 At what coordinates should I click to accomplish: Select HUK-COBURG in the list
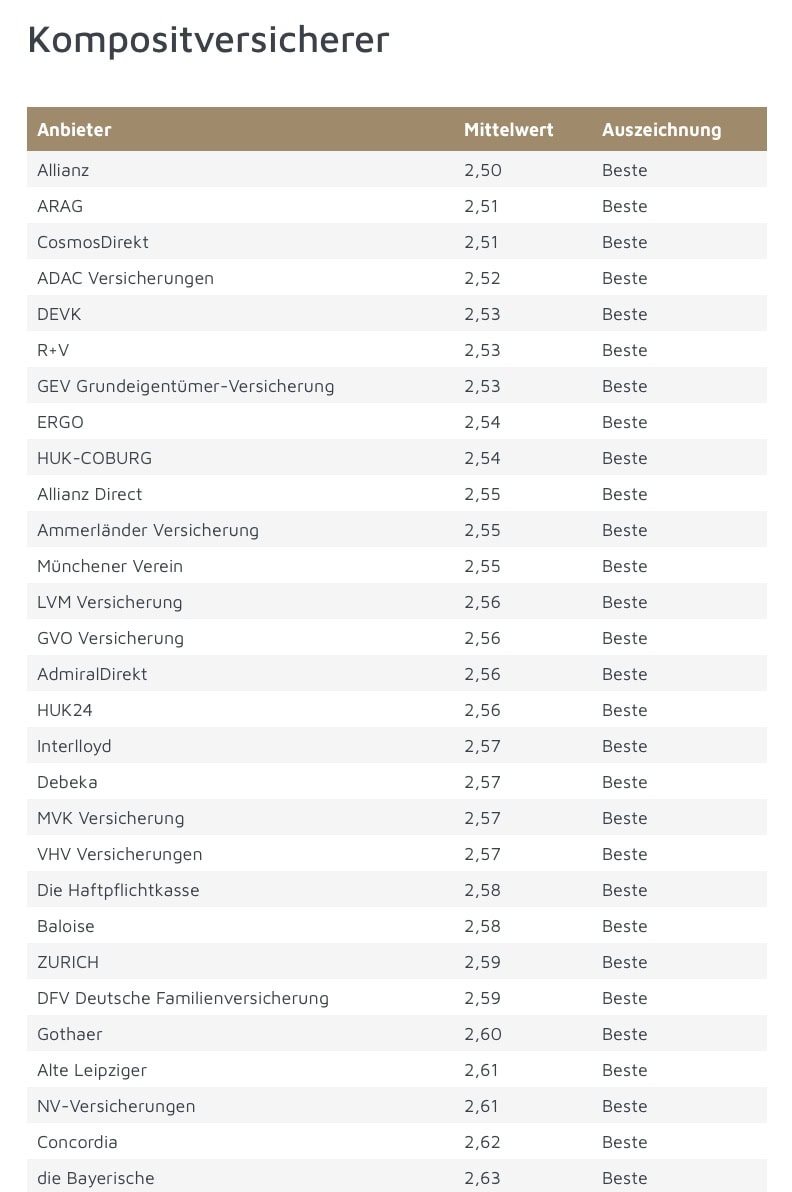point(94,458)
